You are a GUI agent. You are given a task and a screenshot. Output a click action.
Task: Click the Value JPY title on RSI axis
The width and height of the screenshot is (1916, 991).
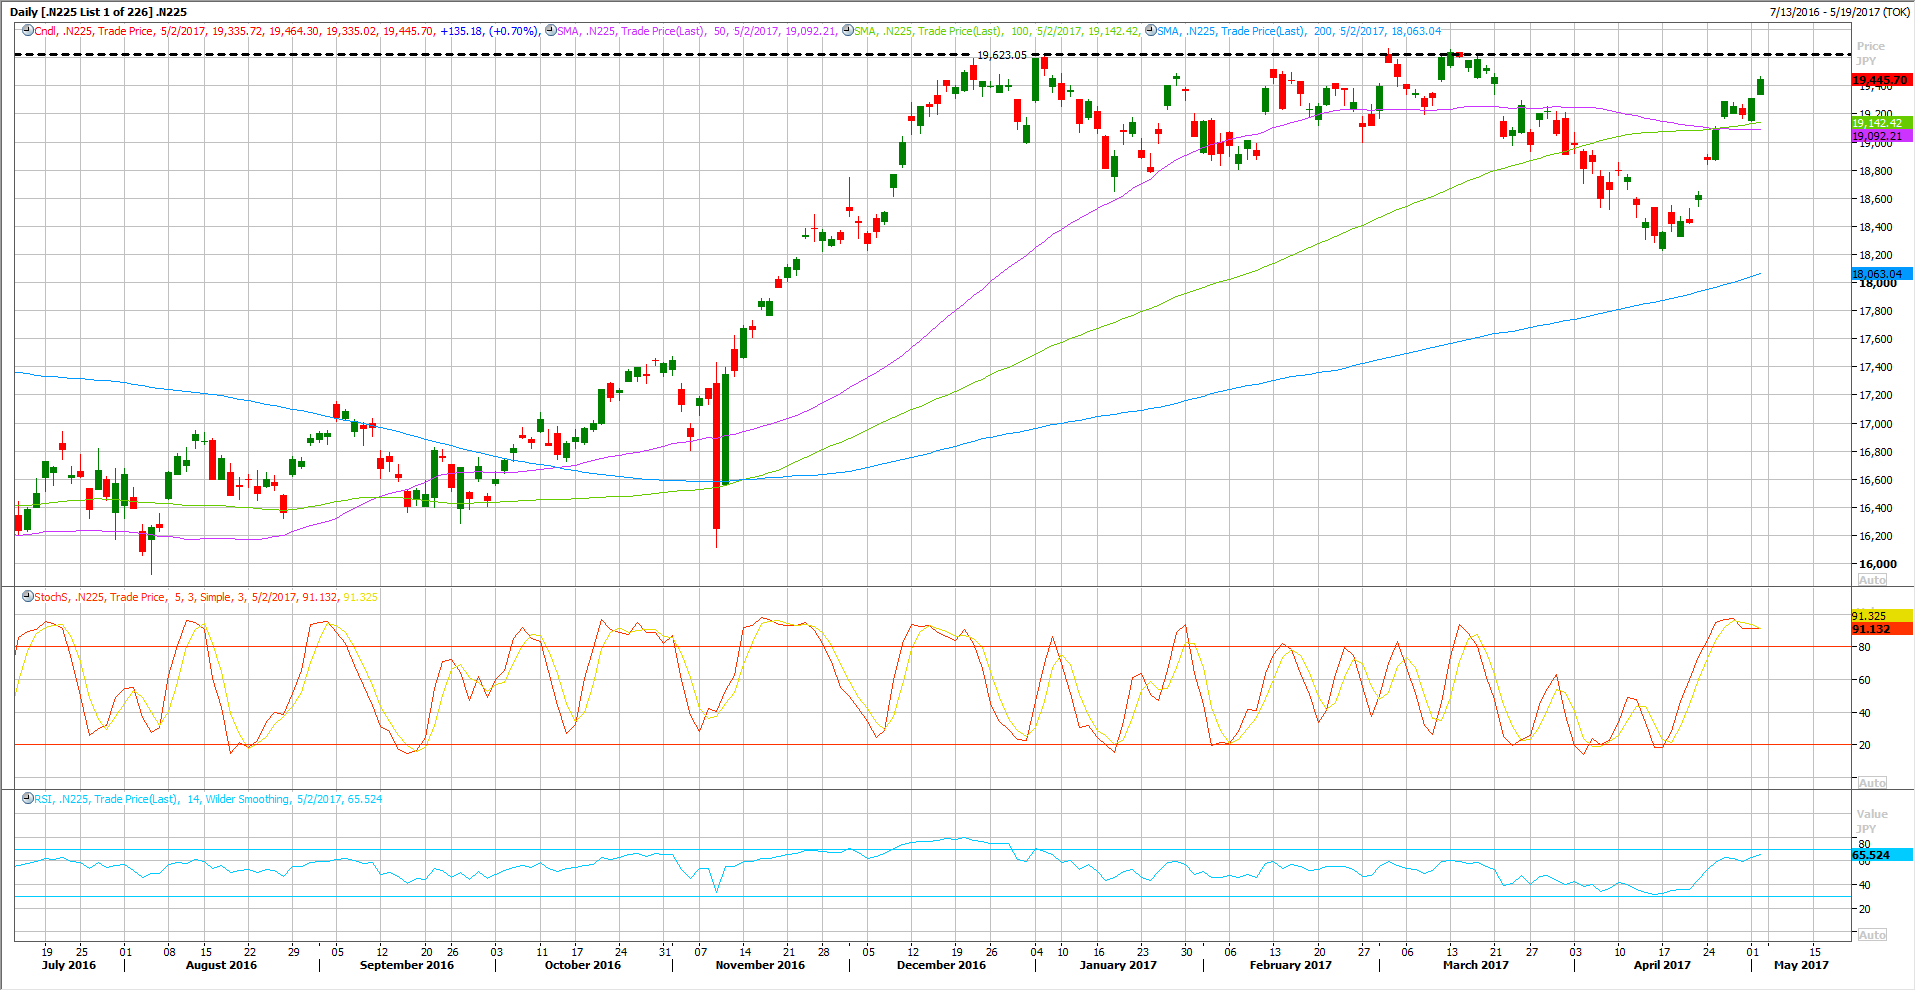tap(1872, 821)
